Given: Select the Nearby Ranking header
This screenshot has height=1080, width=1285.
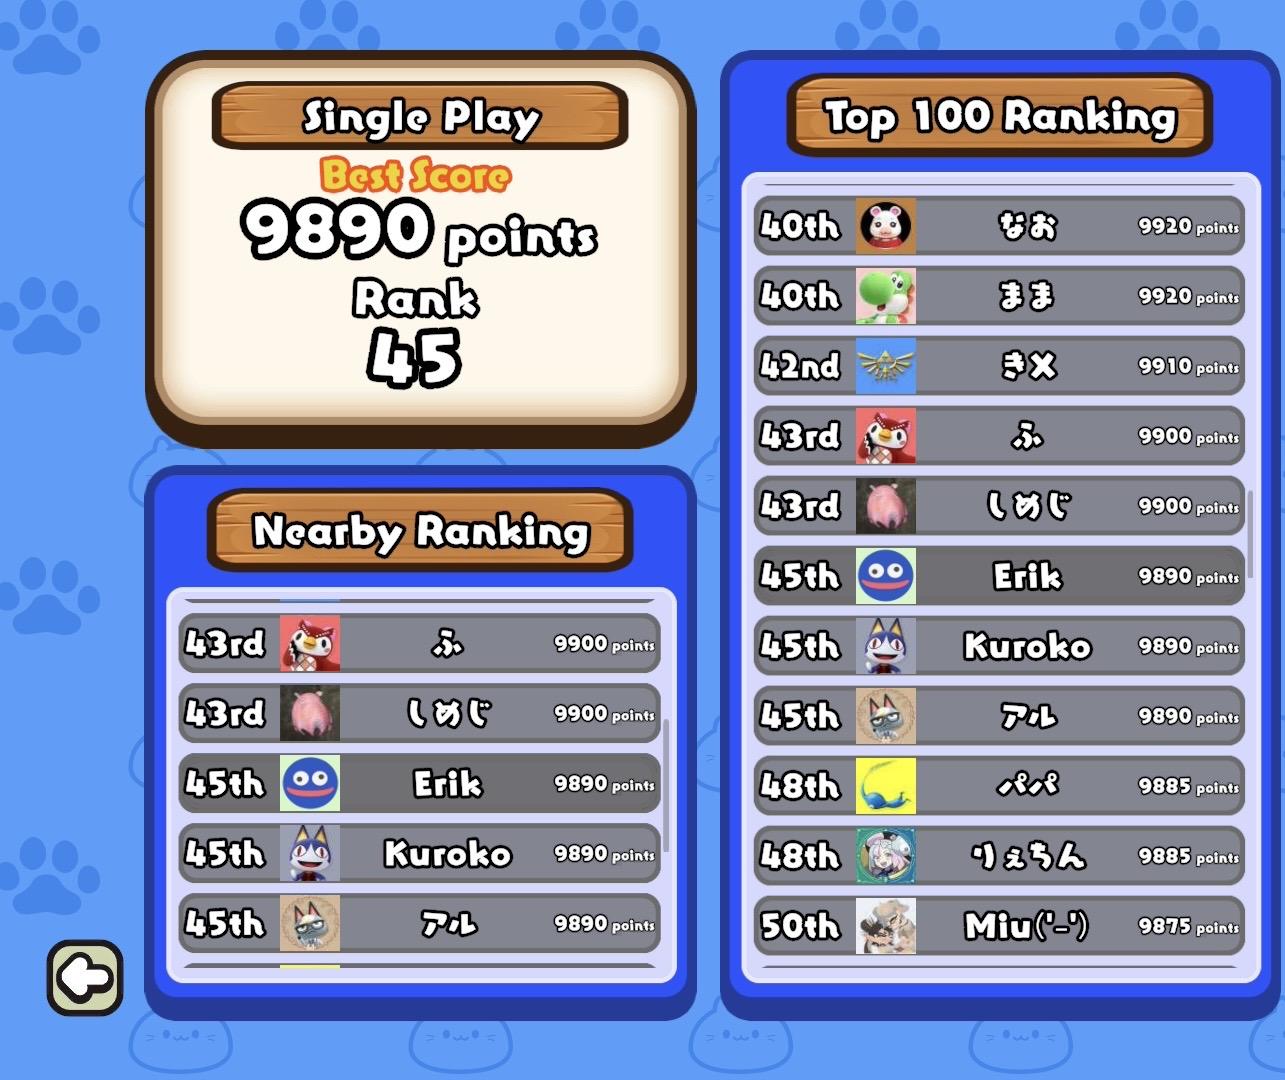Looking at the screenshot, I should (420, 530).
